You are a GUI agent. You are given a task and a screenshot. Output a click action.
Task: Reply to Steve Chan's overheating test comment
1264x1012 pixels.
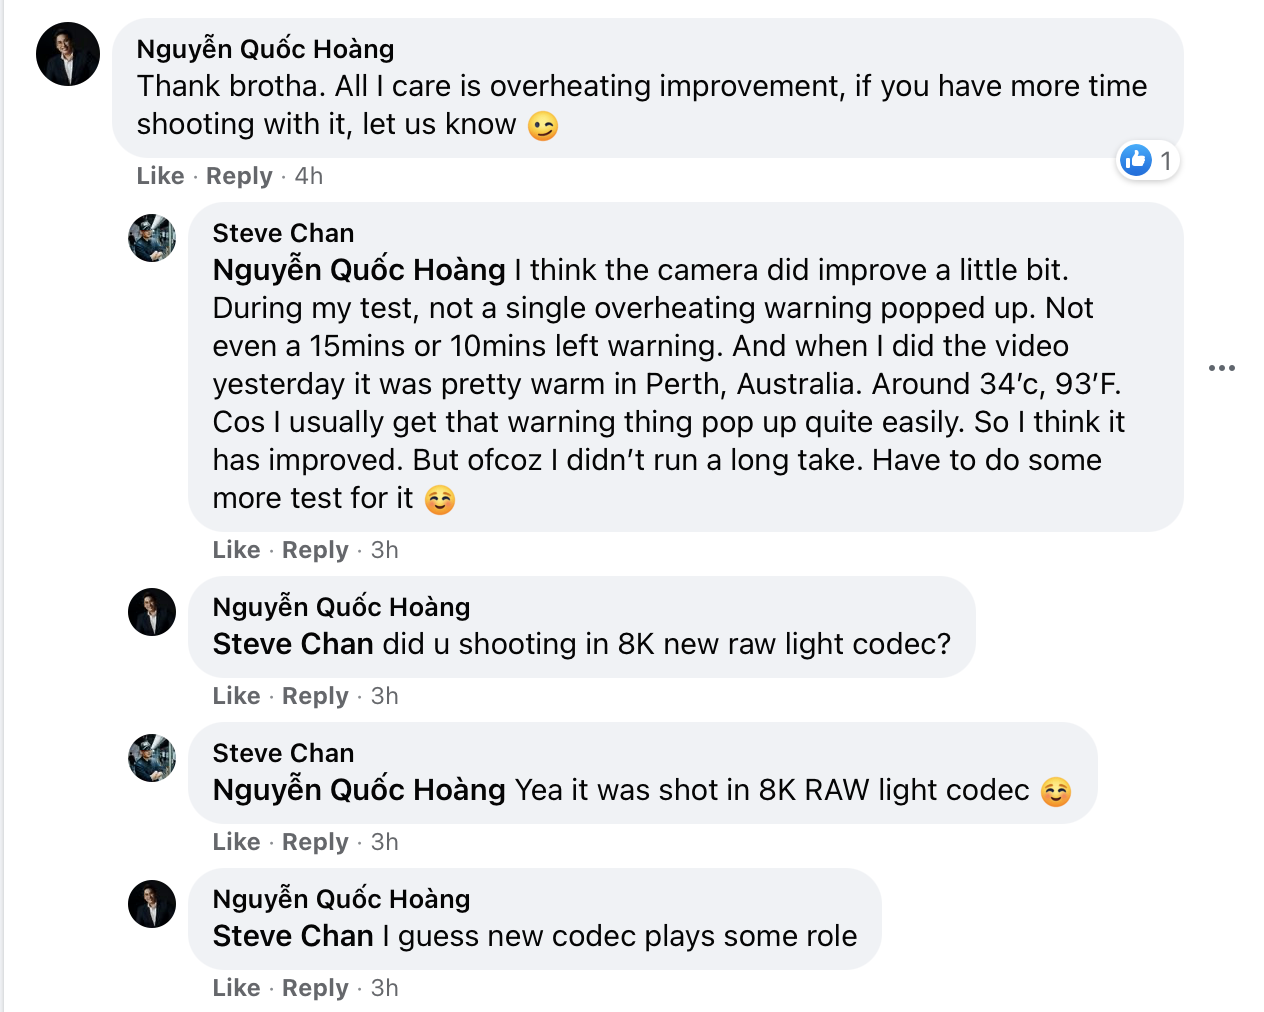(315, 550)
